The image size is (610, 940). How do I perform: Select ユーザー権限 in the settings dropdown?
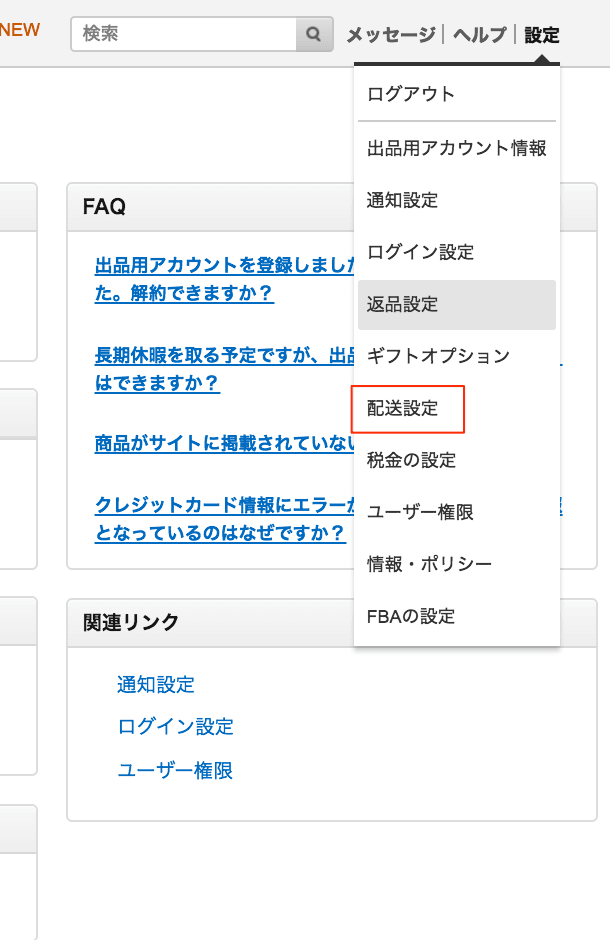point(421,512)
